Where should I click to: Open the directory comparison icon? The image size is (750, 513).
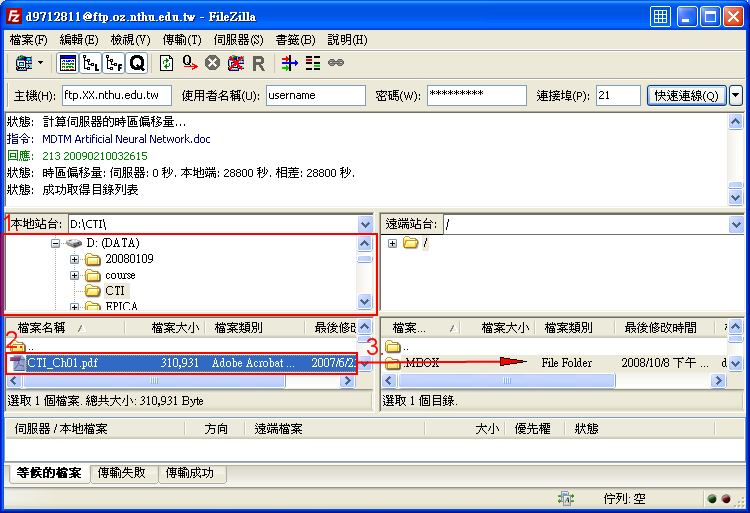(x=313, y=63)
